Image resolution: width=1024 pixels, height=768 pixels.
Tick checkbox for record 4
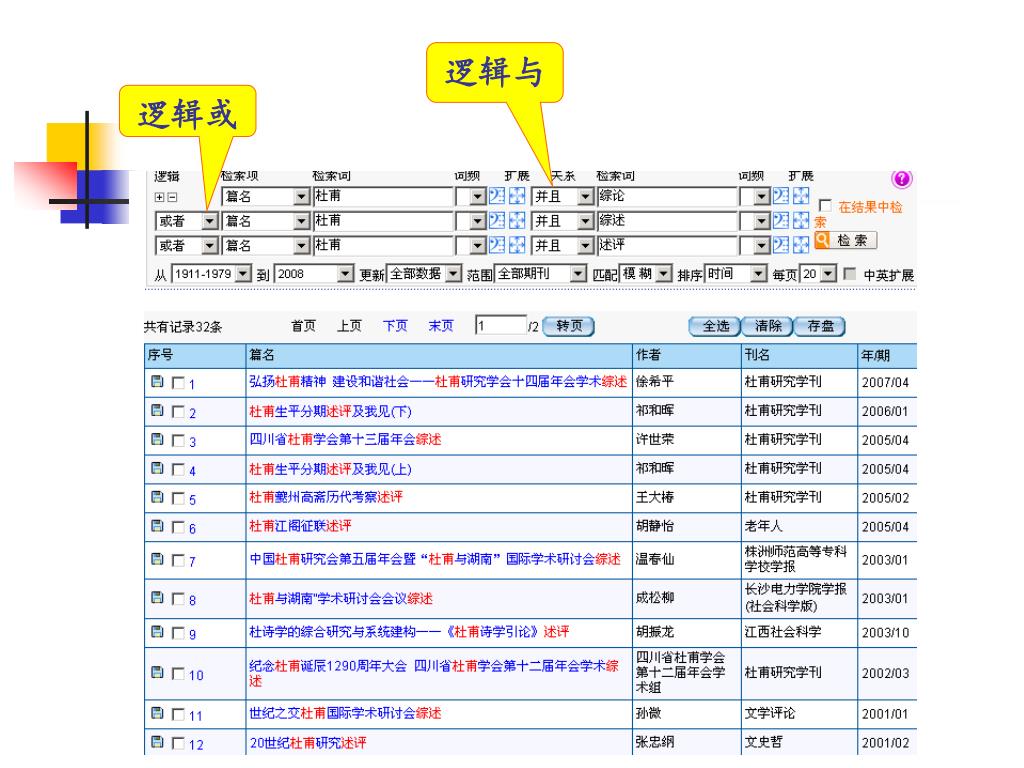[178, 470]
